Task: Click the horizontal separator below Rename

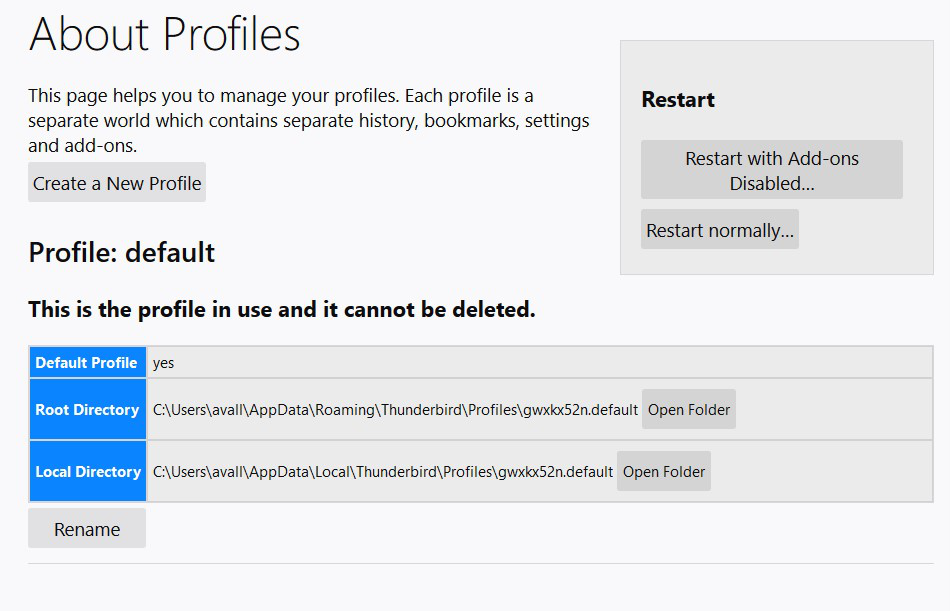Action: [x=480, y=564]
